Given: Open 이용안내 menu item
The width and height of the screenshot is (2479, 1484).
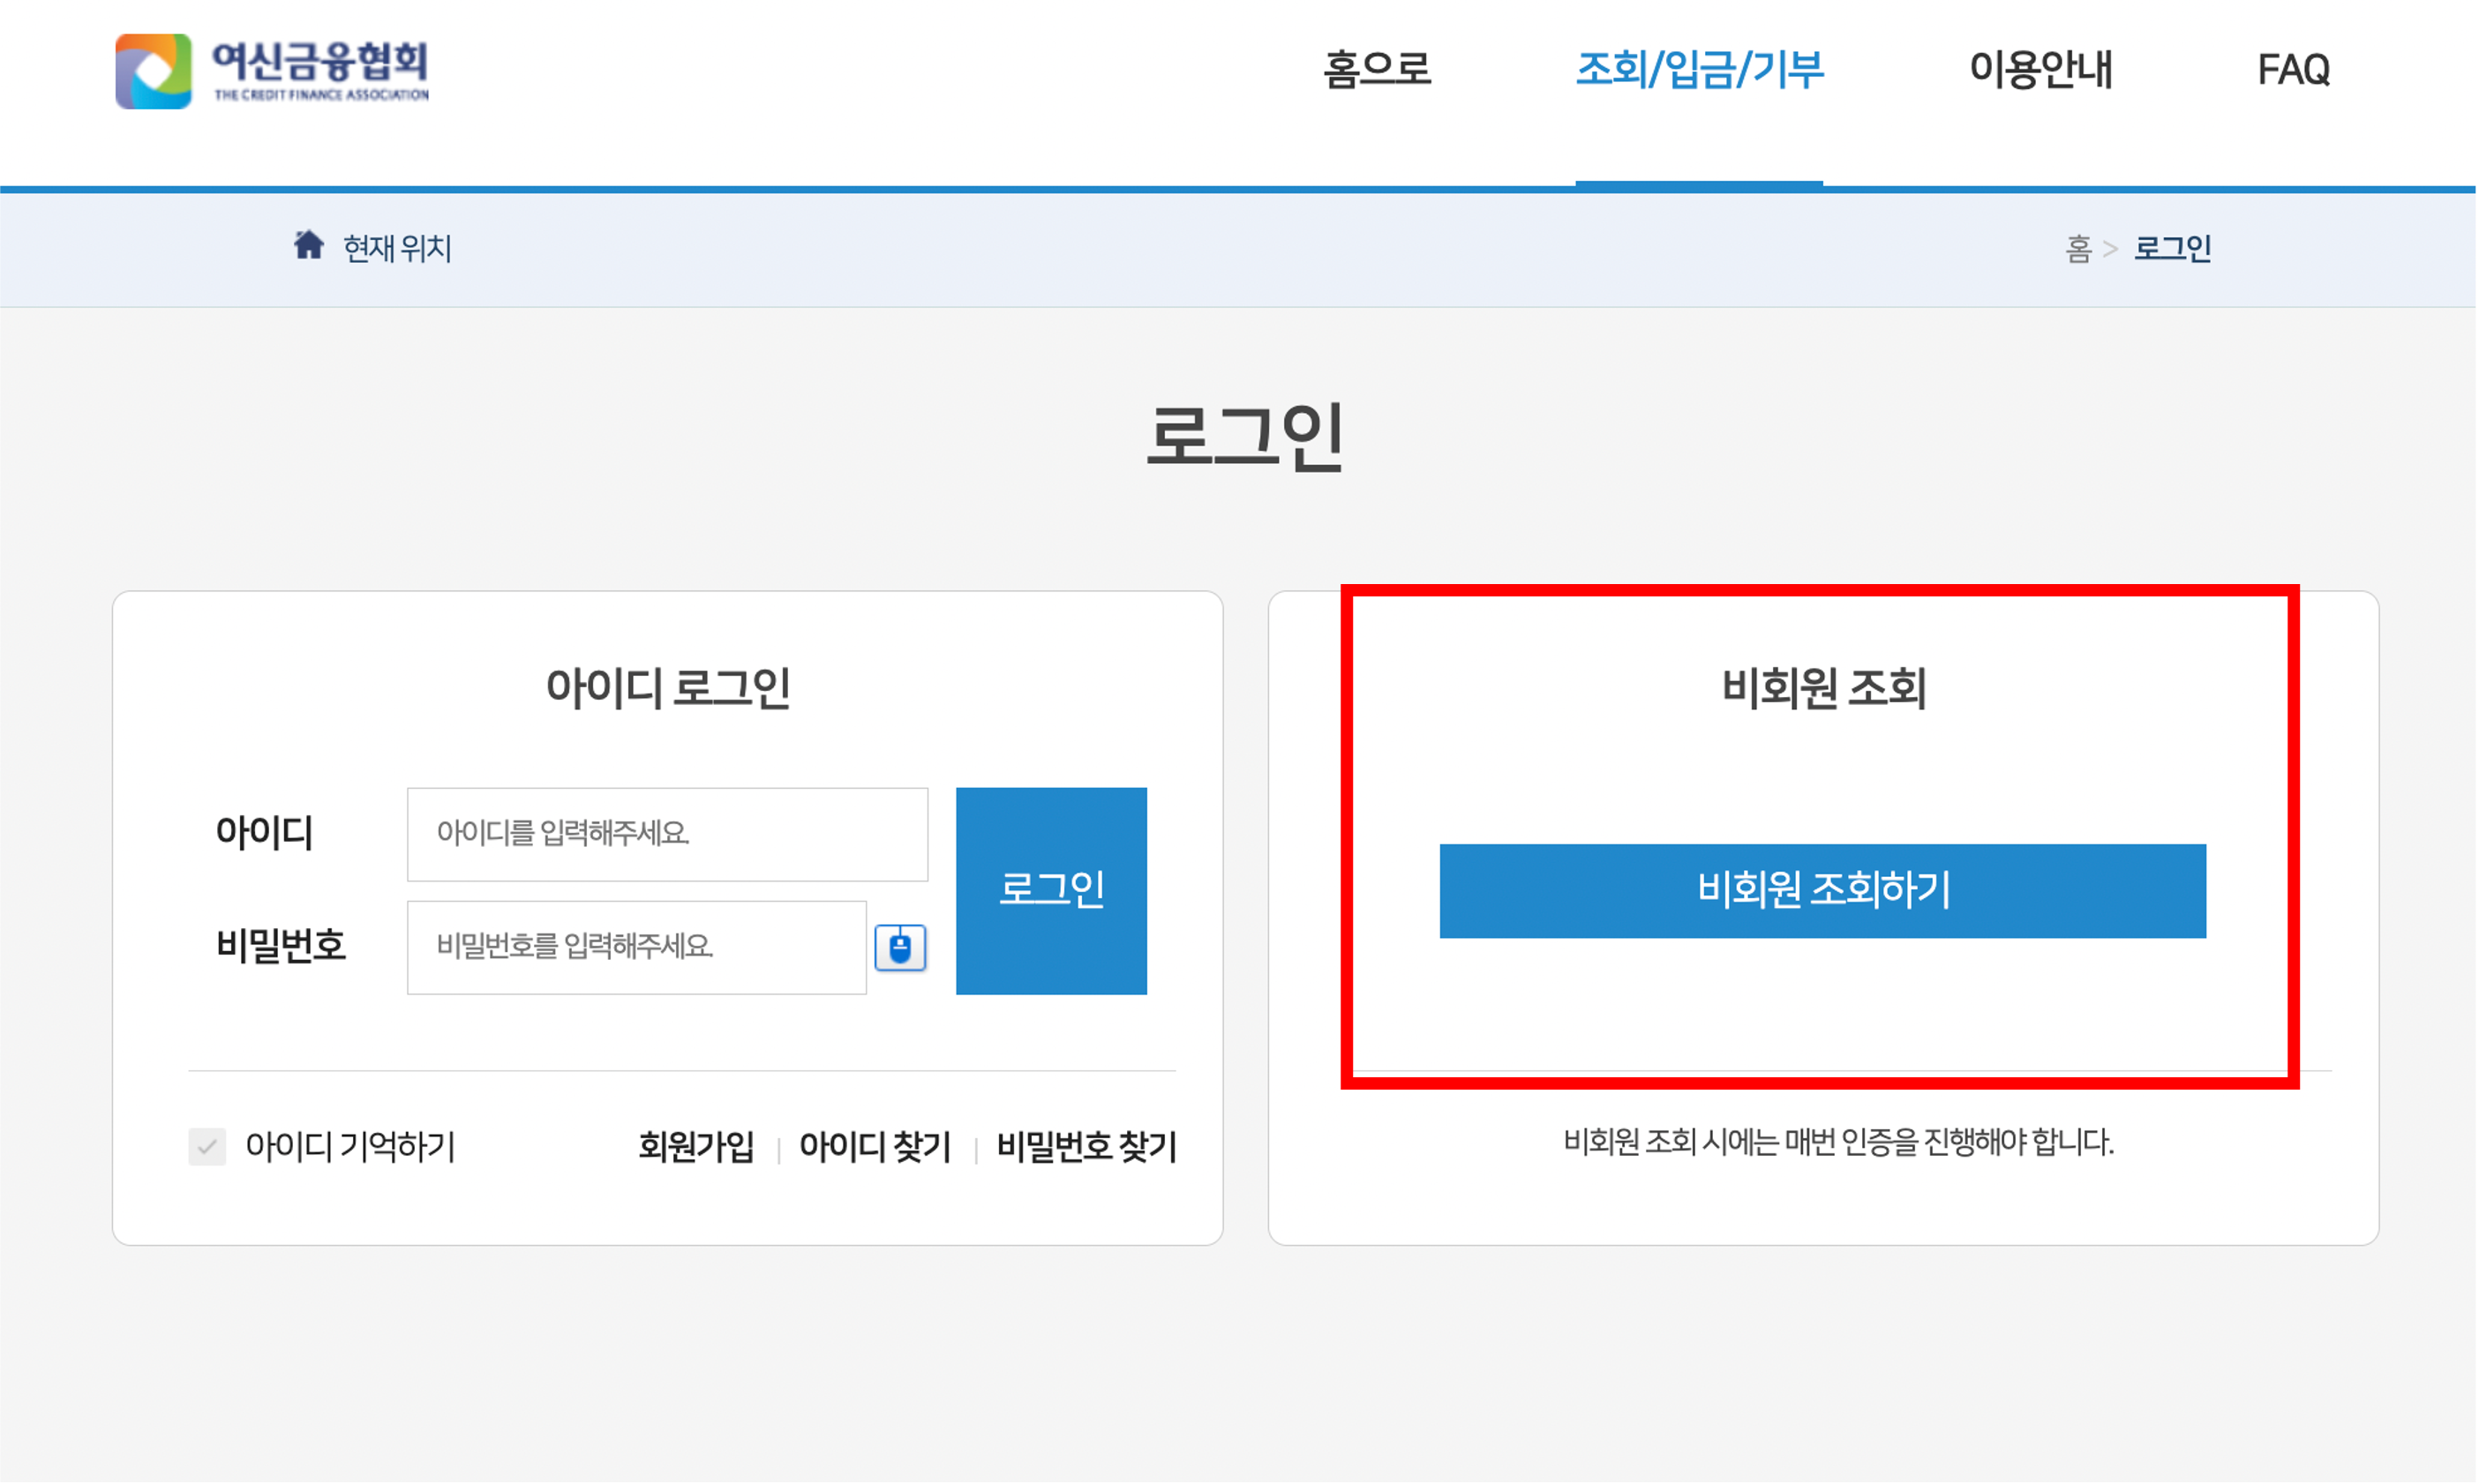Looking at the screenshot, I should (x=2040, y=70).
